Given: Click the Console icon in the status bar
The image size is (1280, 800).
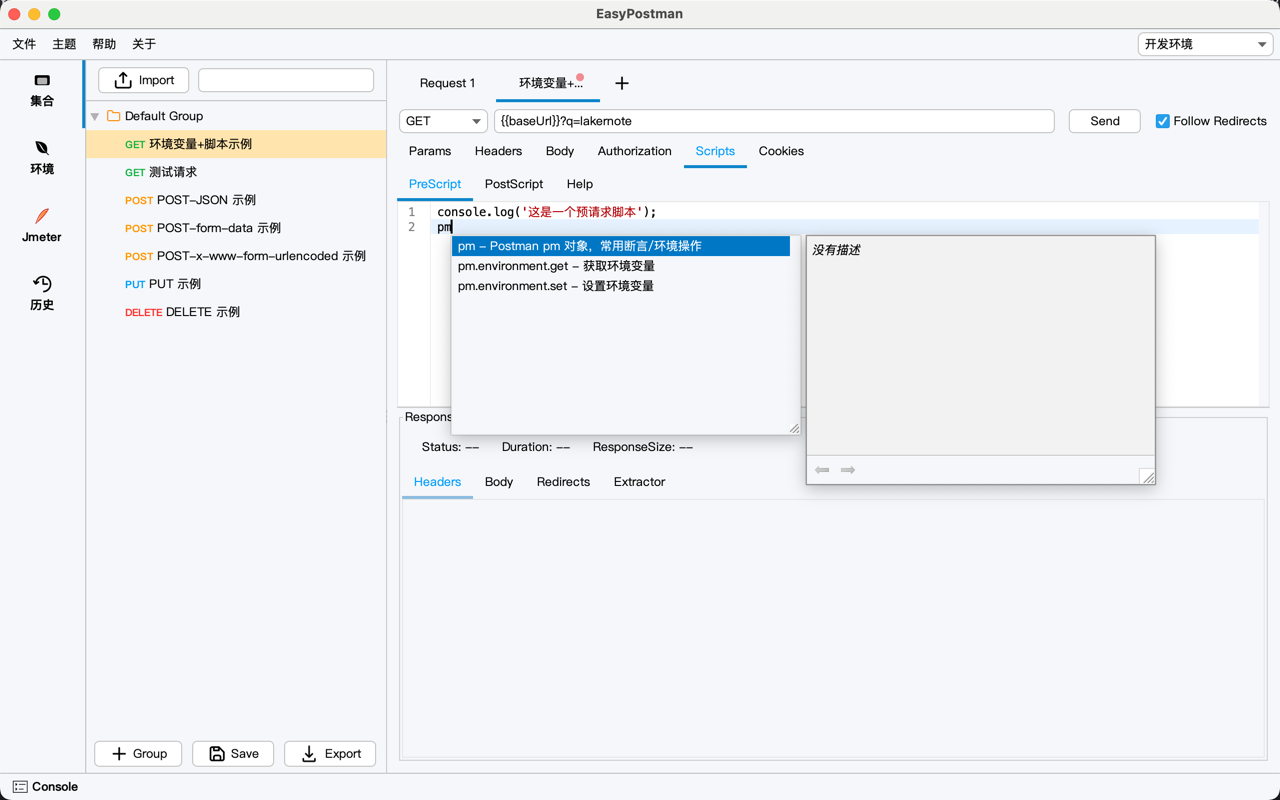Looking at the screenshot, I should coord(20,787).
